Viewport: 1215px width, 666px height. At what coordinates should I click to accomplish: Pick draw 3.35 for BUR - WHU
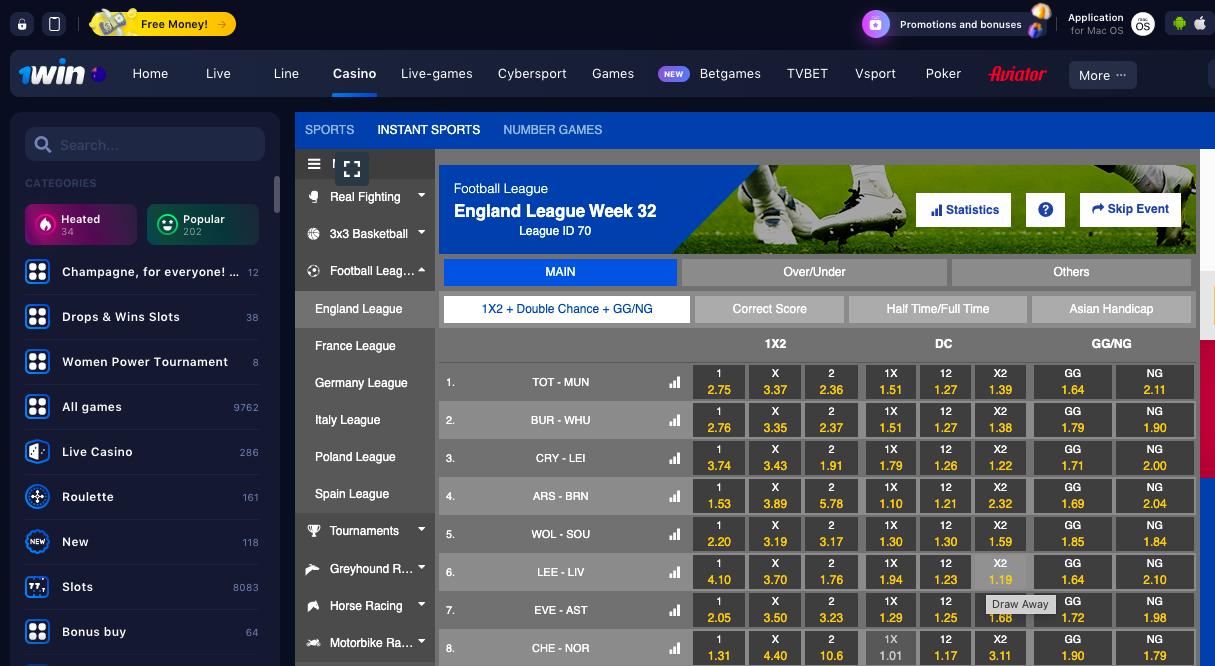[775, 420]
